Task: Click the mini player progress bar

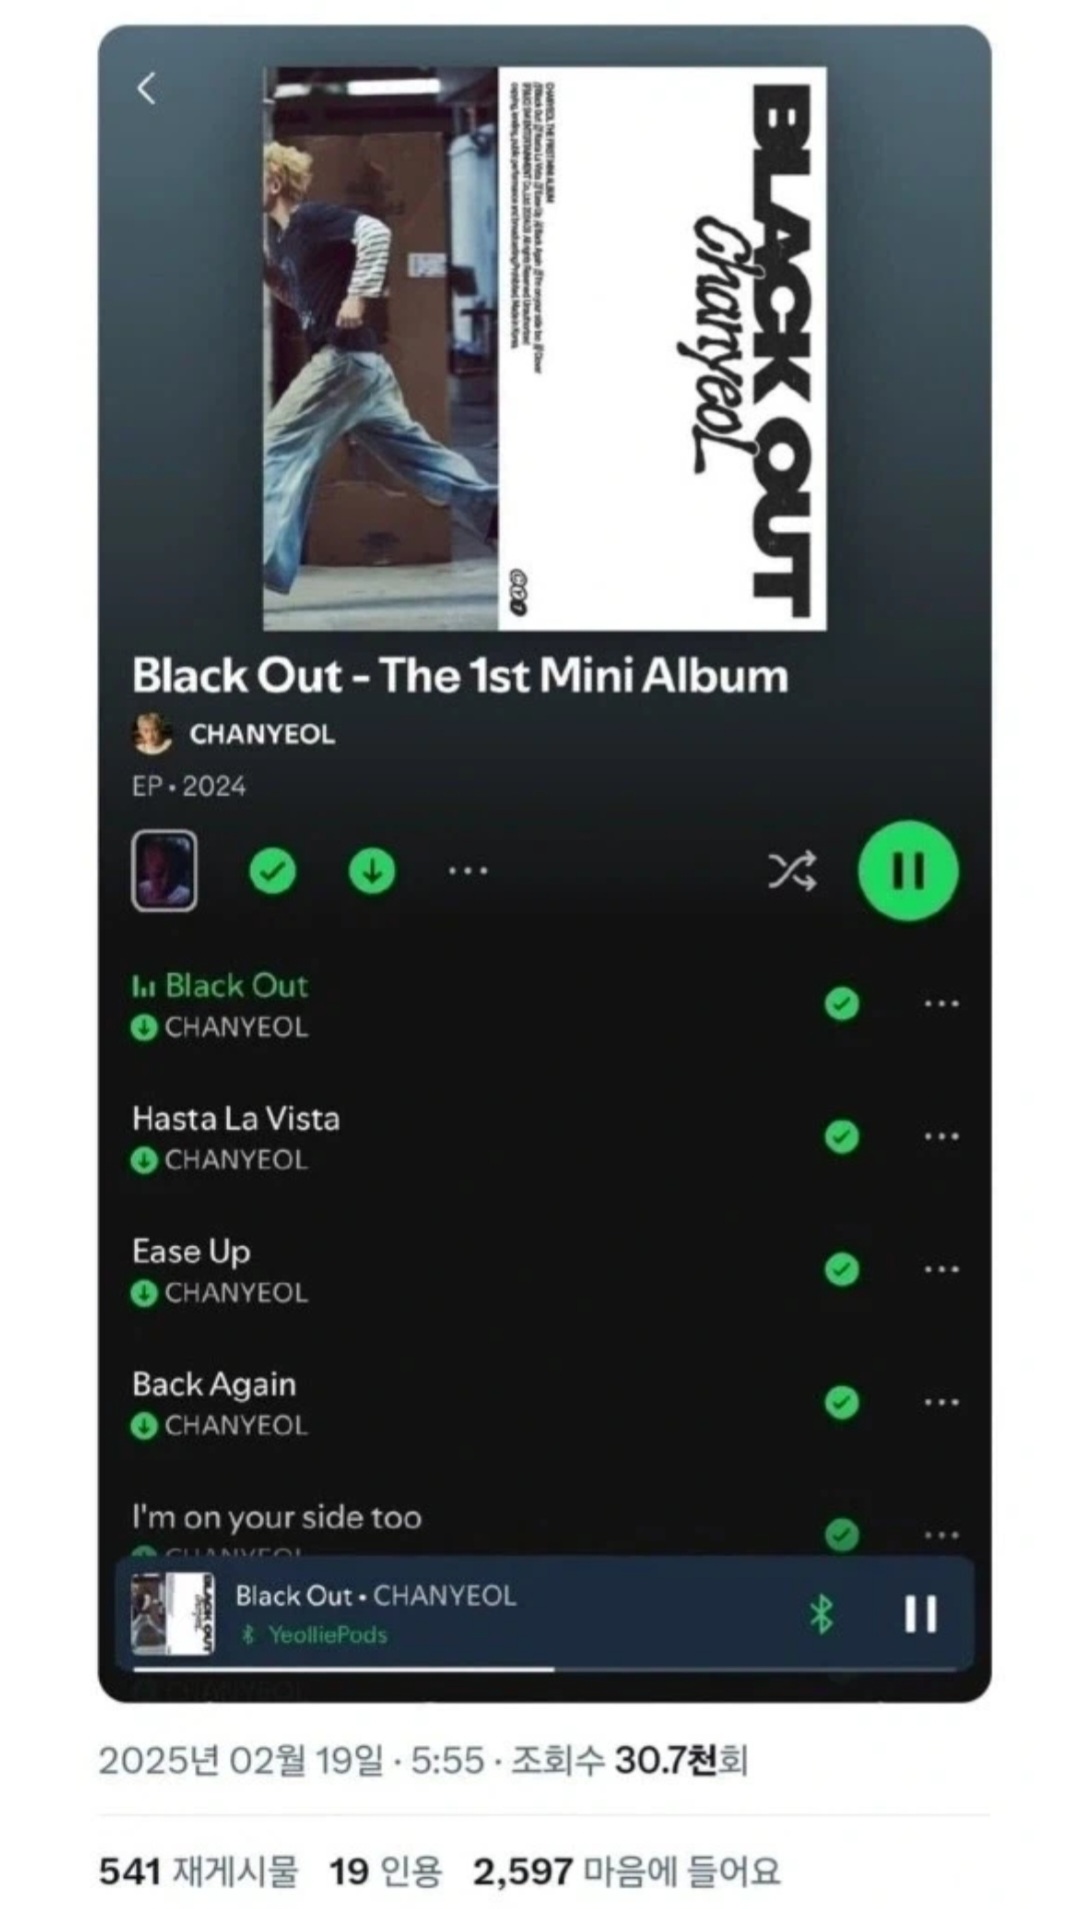Action: point(545,1668)
